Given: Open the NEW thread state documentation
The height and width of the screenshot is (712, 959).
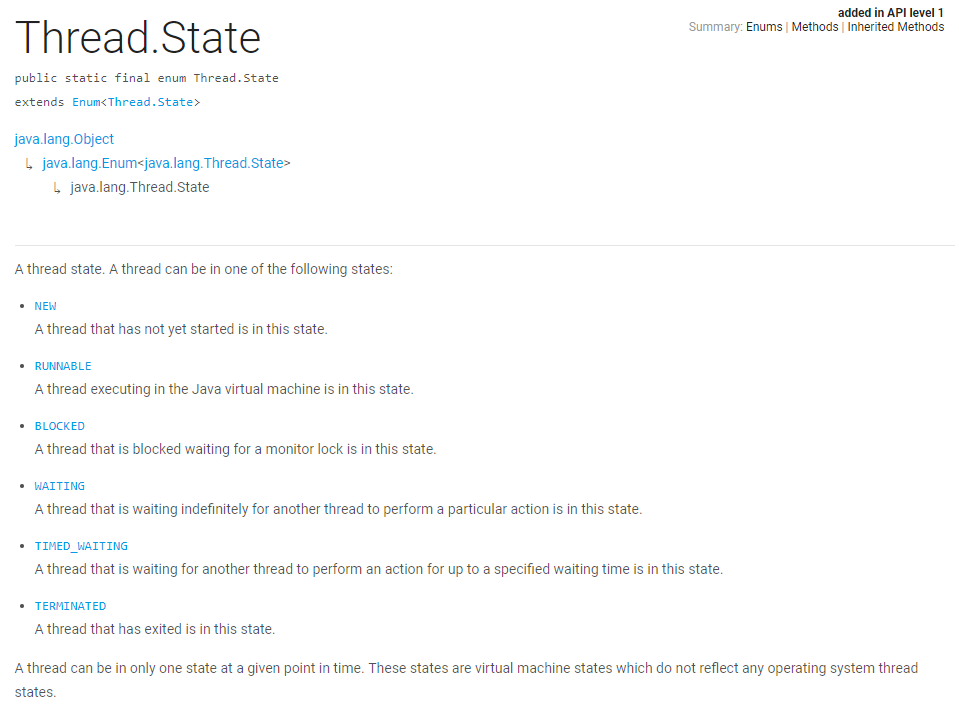Looking at the screenshot, I should (44, 306).
